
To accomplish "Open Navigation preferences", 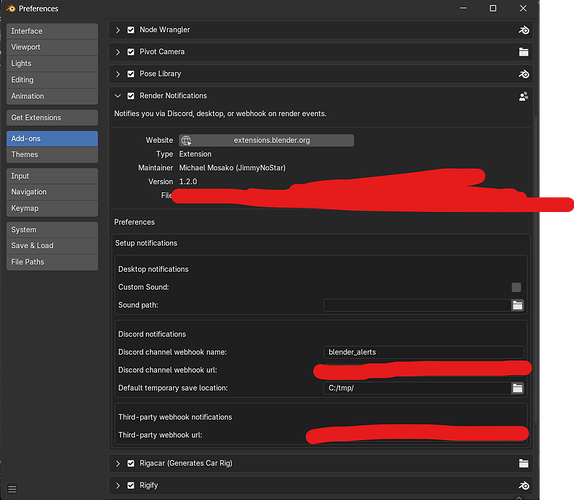I will click(x=52, y=192).
